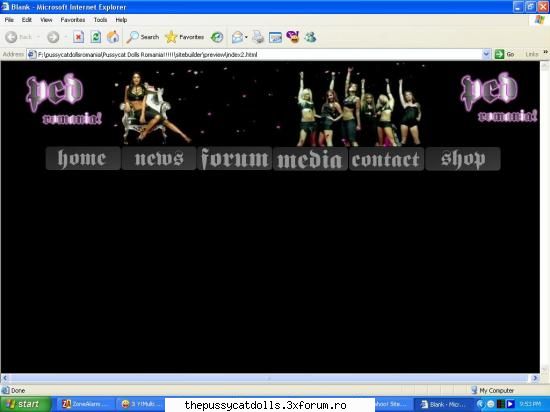Click the vertical scrollbar up arrow
Viewport: 550px width, 412px height.
pos(545,65)
